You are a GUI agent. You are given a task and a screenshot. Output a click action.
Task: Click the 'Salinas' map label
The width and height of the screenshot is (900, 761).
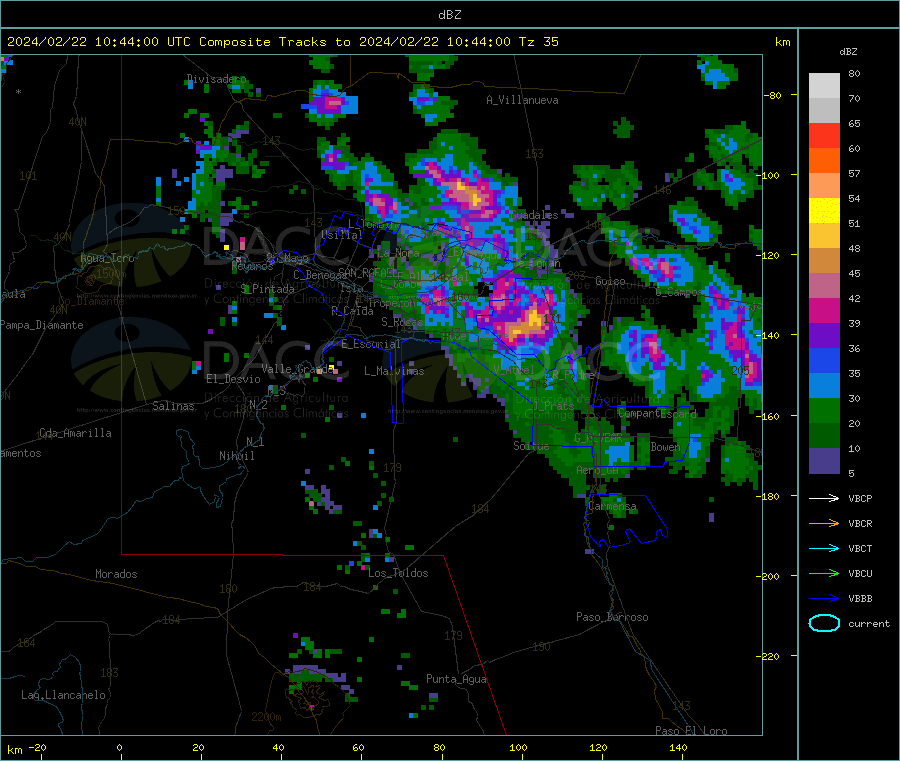coord(173,406)
